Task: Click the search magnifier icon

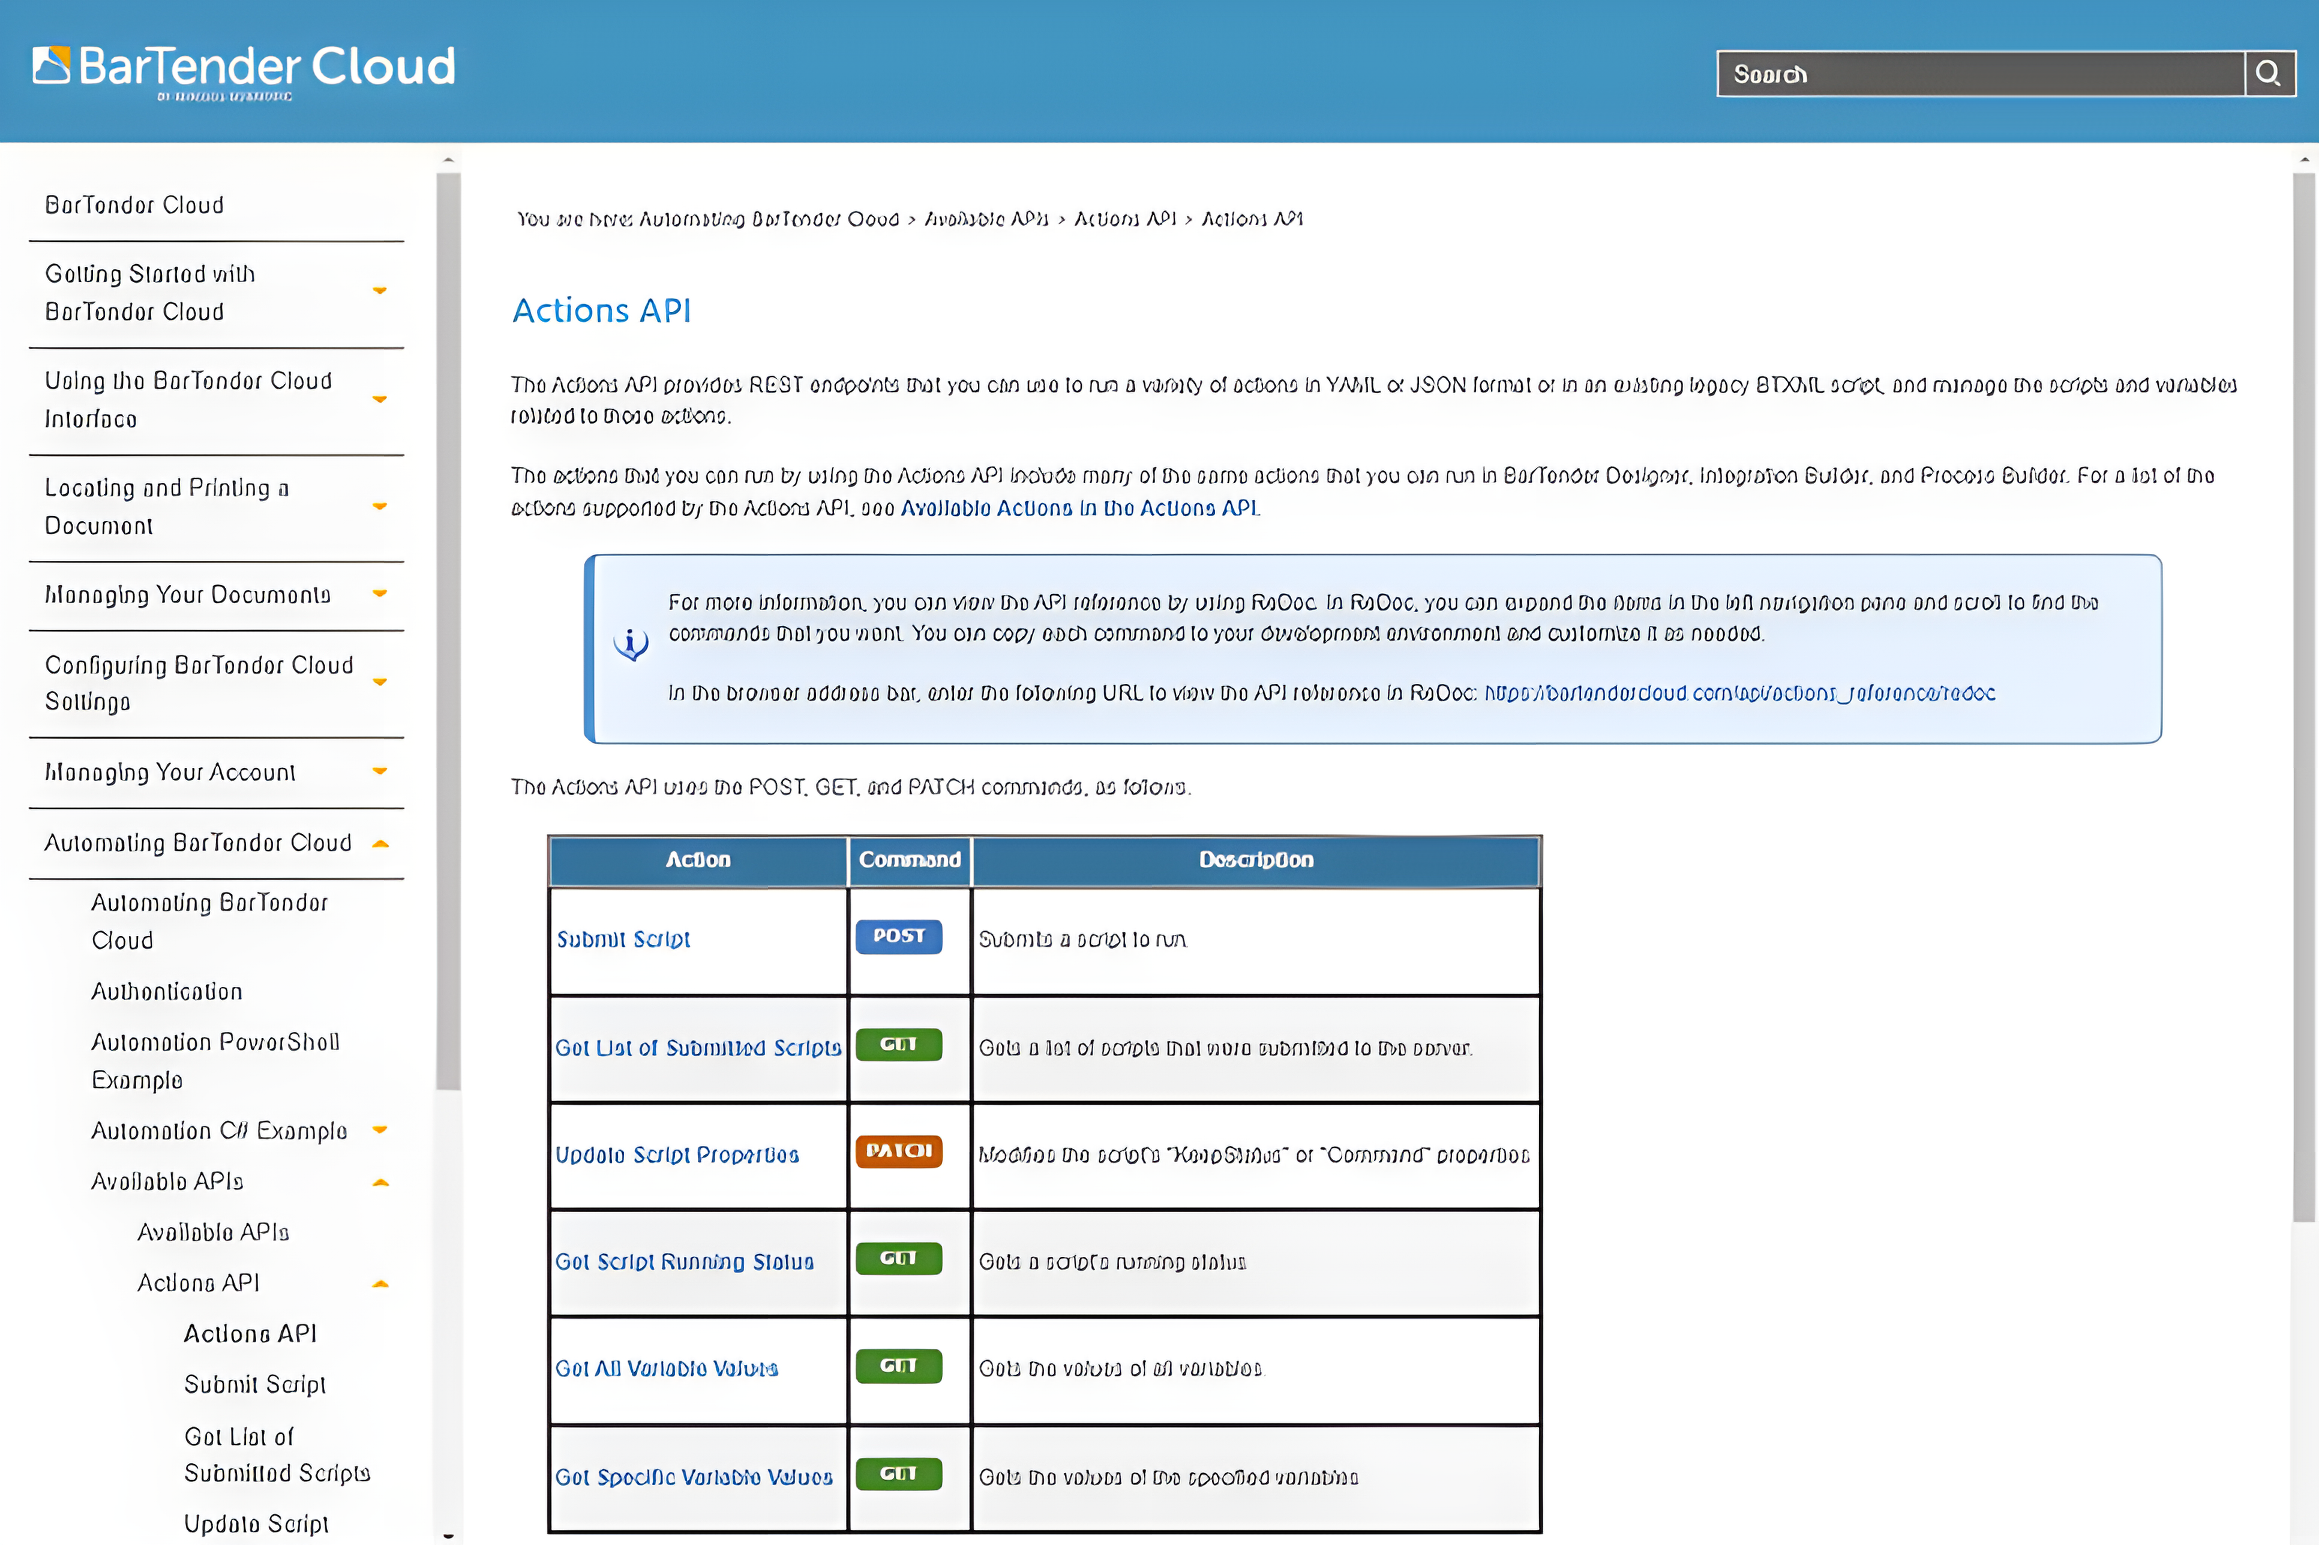Action: 2270,73
